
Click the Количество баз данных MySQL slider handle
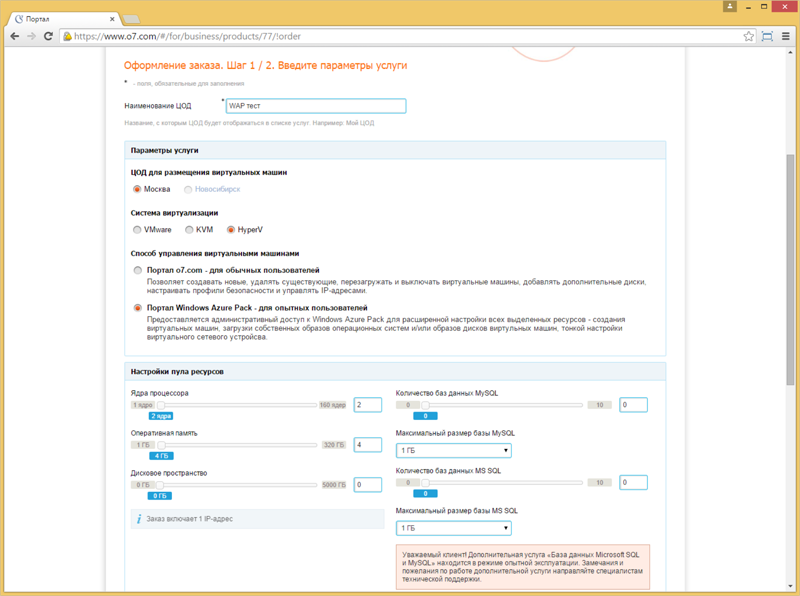coord(425,405)
